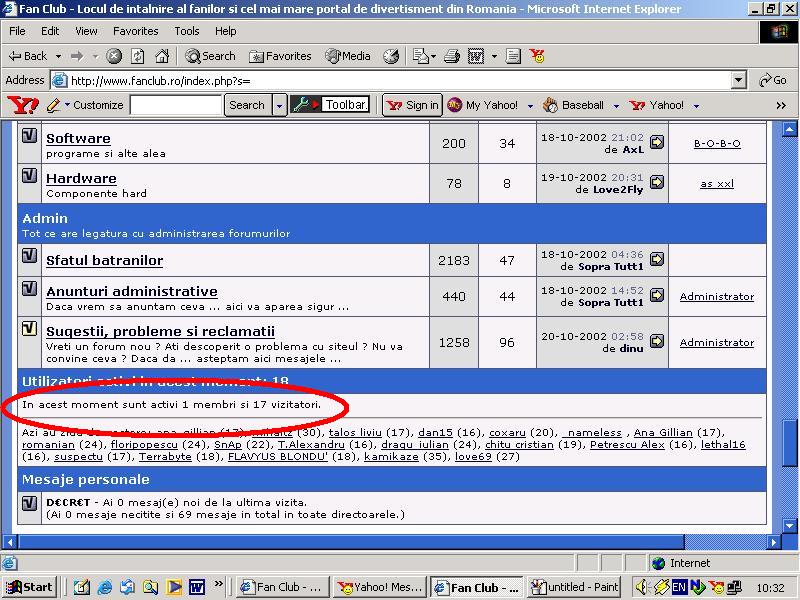The height and width of the screenshot is (600, 800).
Task: Click the Windows Start button
Action: coord(29,587)
